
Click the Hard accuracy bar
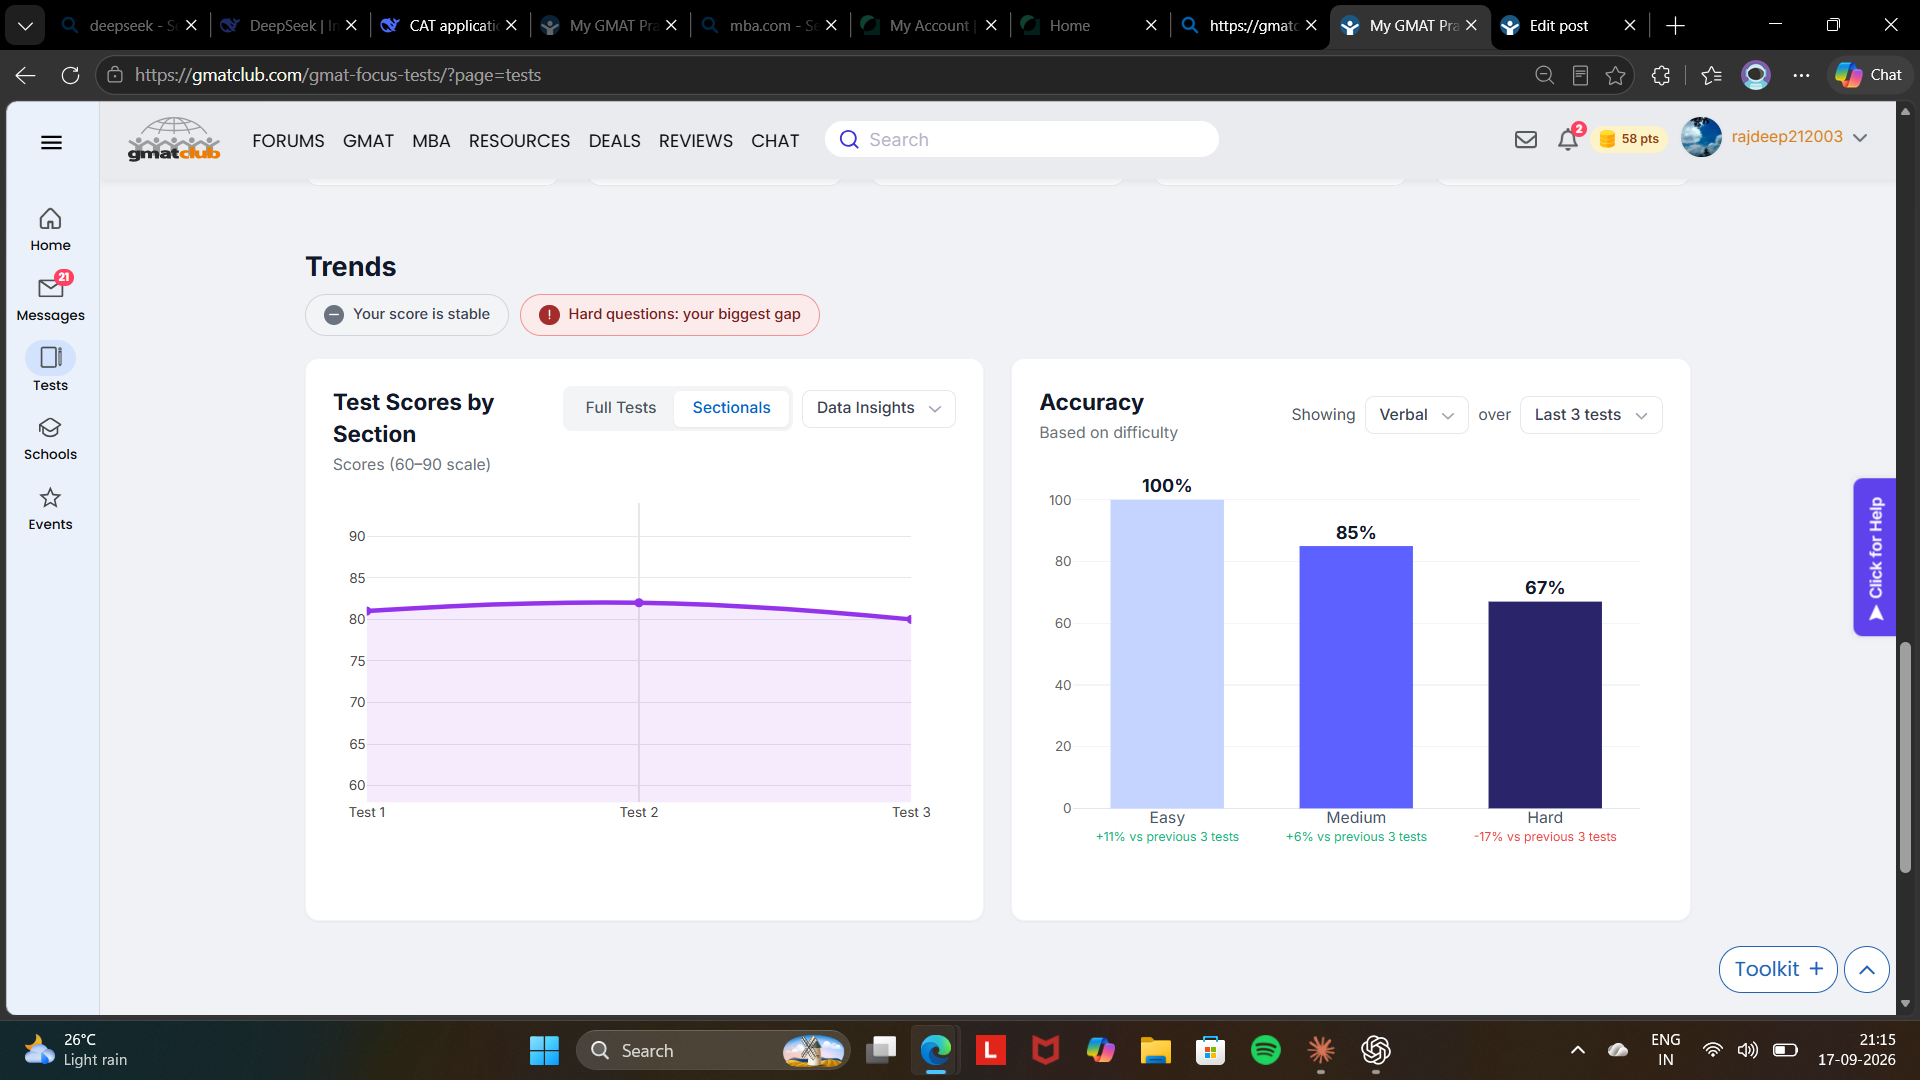coord(1545,705)
